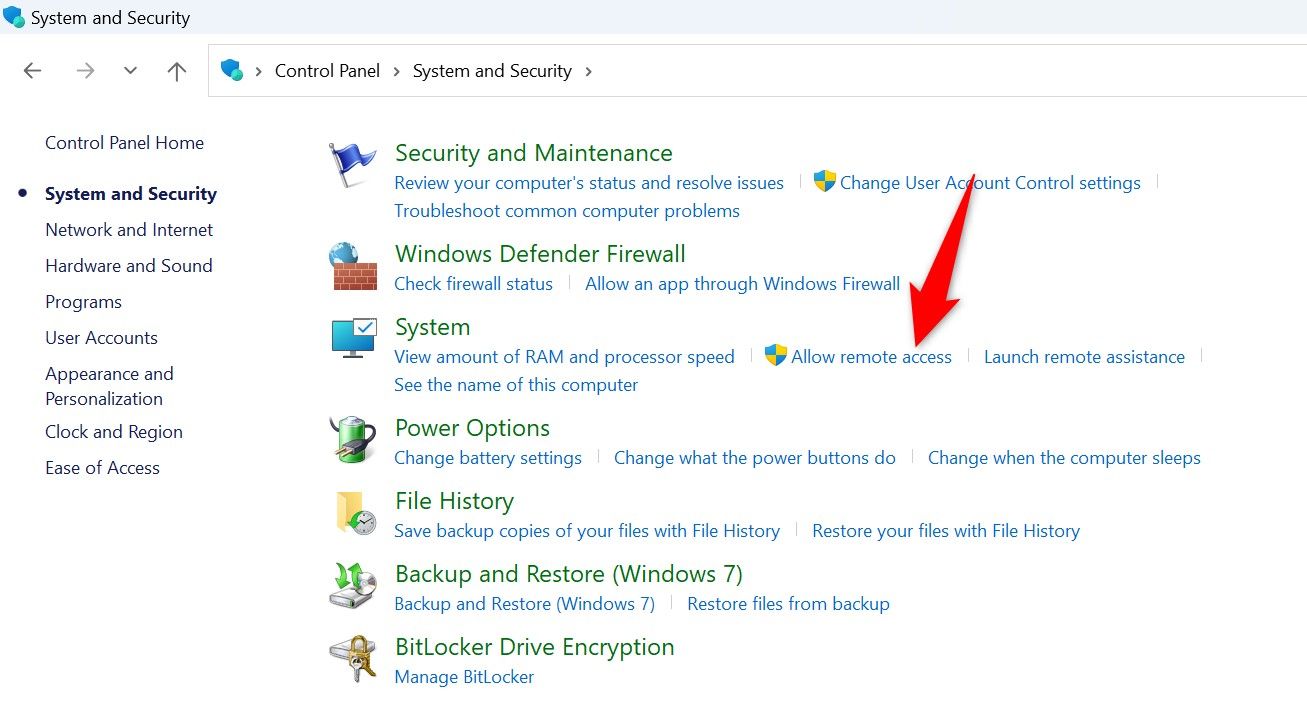Click Manage BitLocker link
This screenshot has width=1307, height=704.
(464, 677)
